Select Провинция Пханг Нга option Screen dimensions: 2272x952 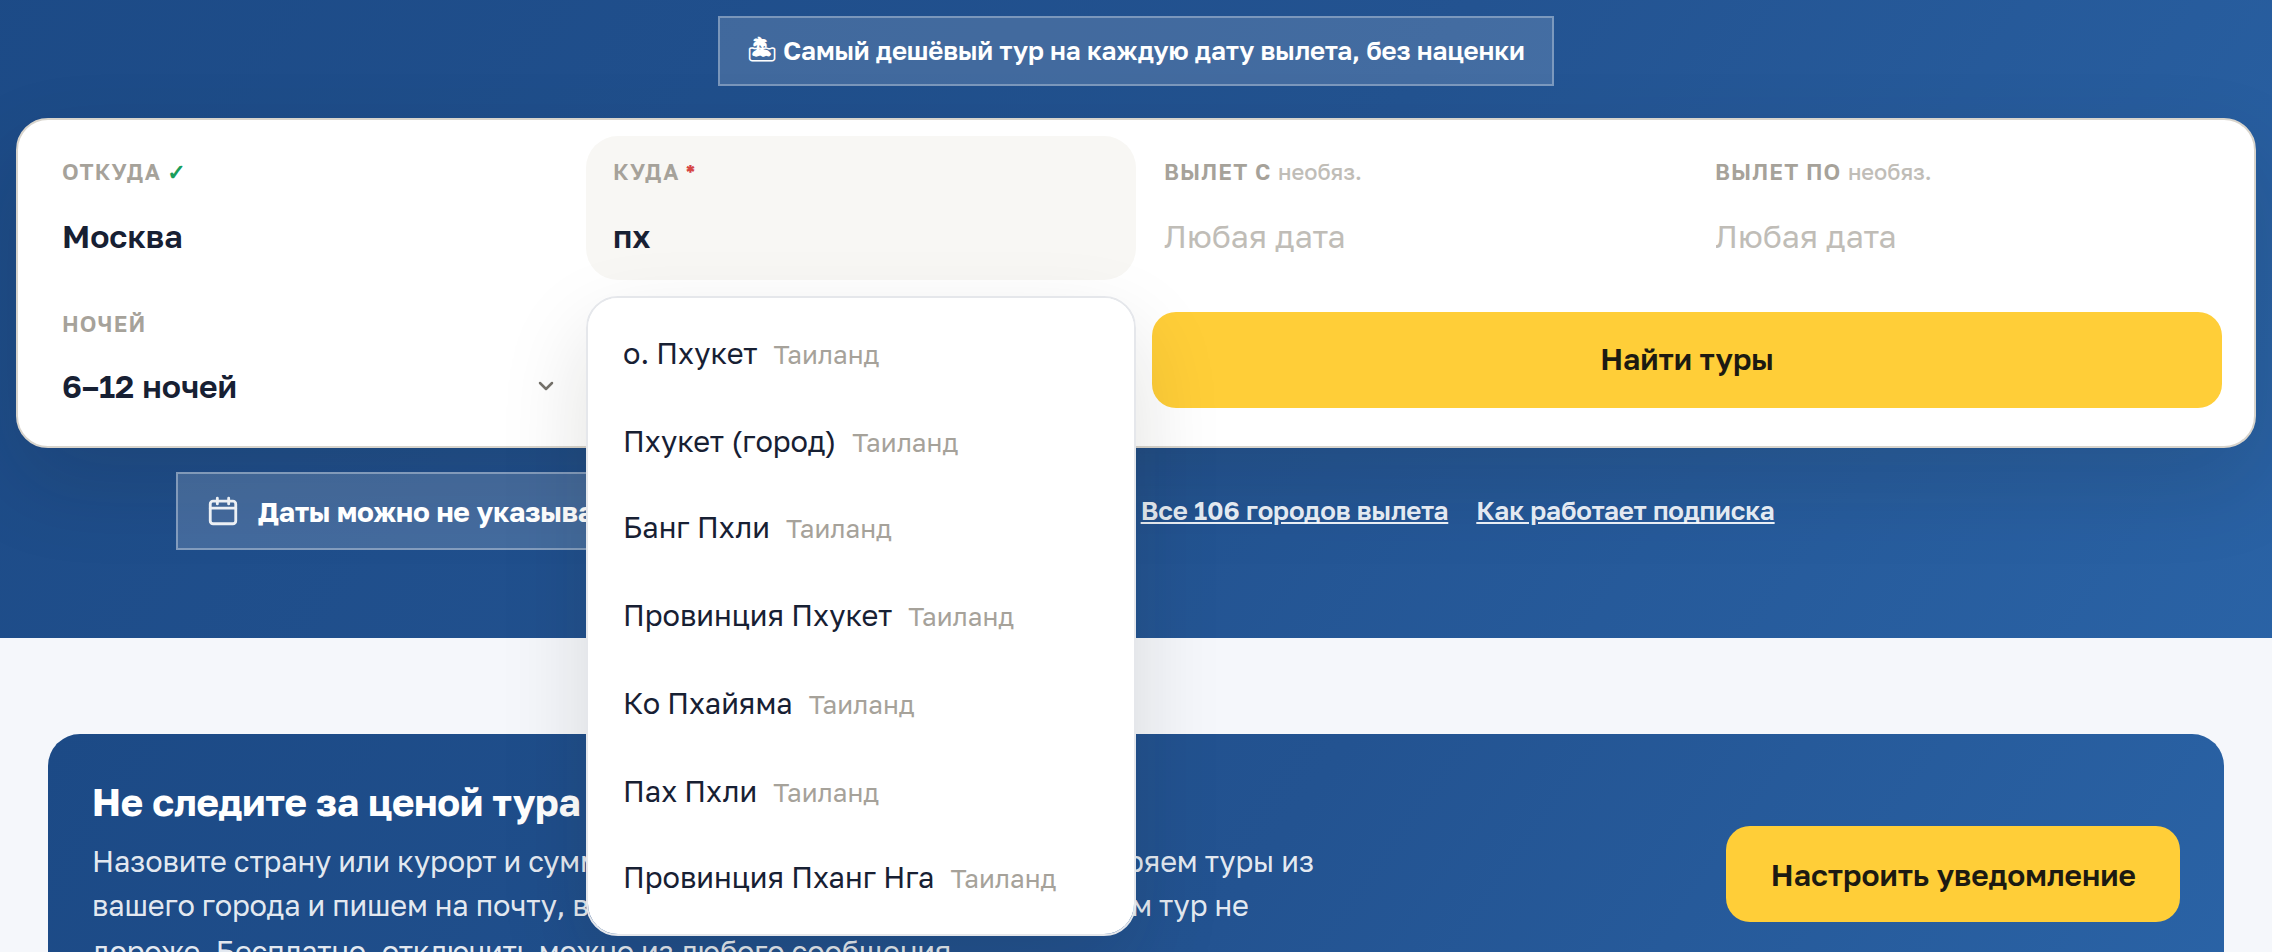click(x=860, y=878)
